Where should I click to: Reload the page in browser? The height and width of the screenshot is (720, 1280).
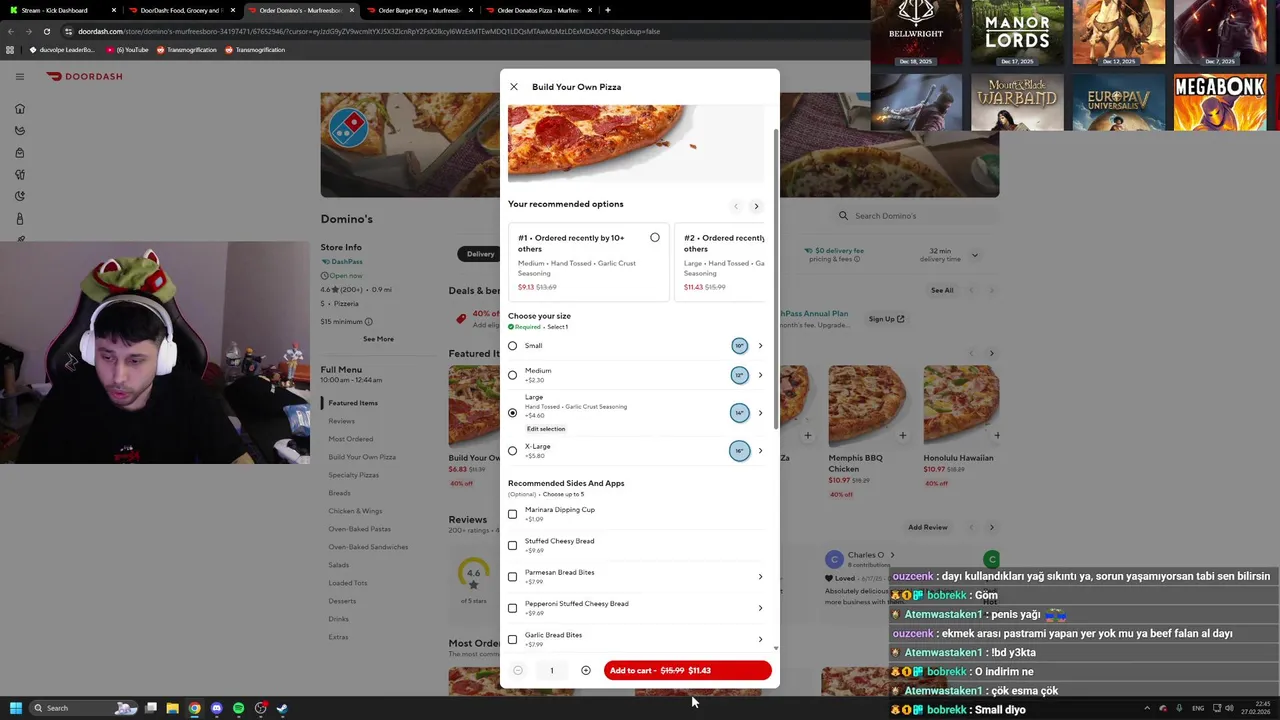[47, 31]
